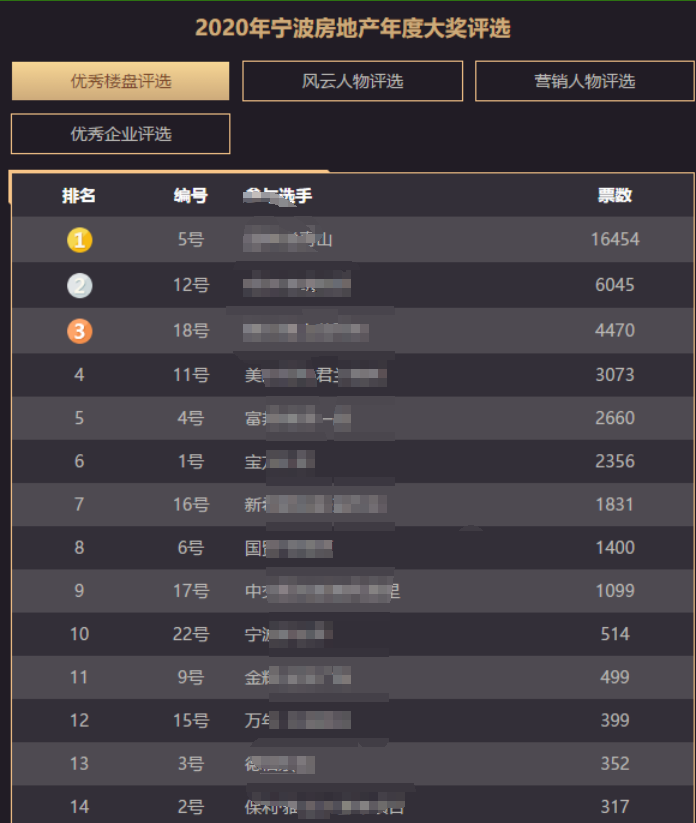The height and width of the screenshot is (823, 696).
Task: Click the 编号 column header
Action: tap(190, 196)
